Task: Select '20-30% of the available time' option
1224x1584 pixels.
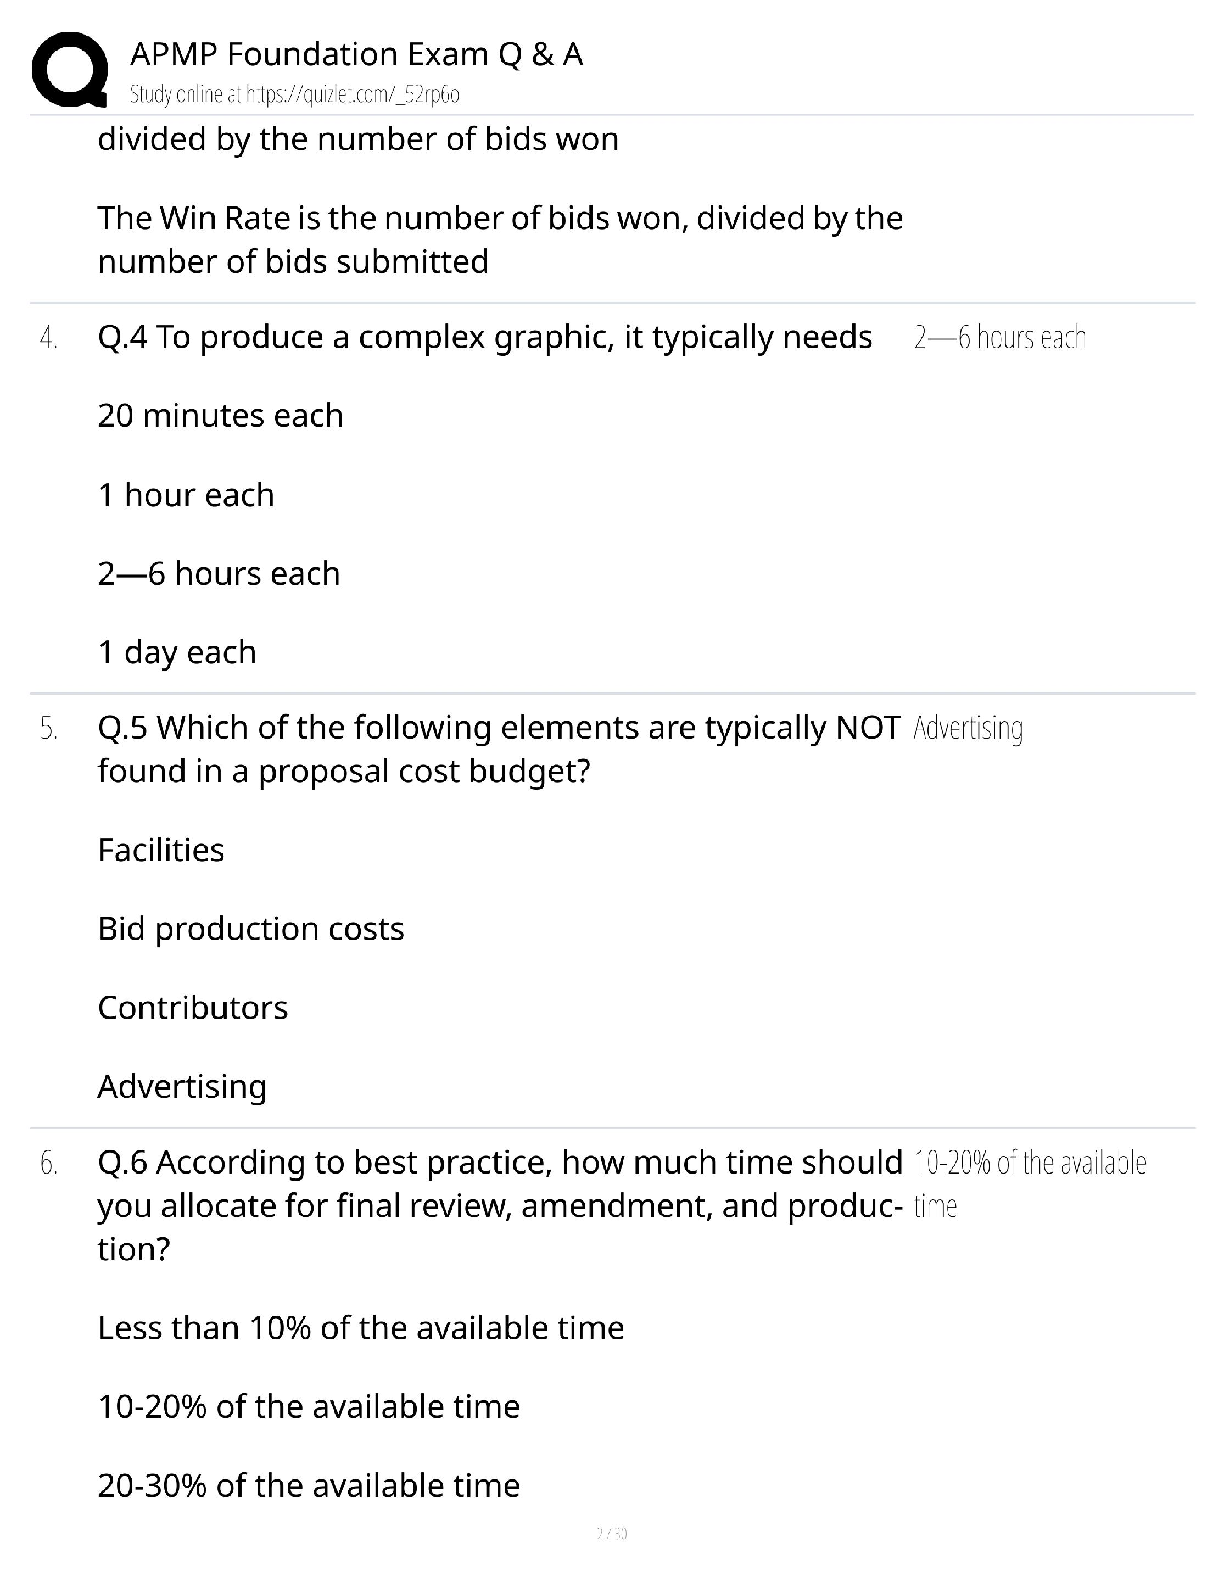Action: [x=309, y=1486]
